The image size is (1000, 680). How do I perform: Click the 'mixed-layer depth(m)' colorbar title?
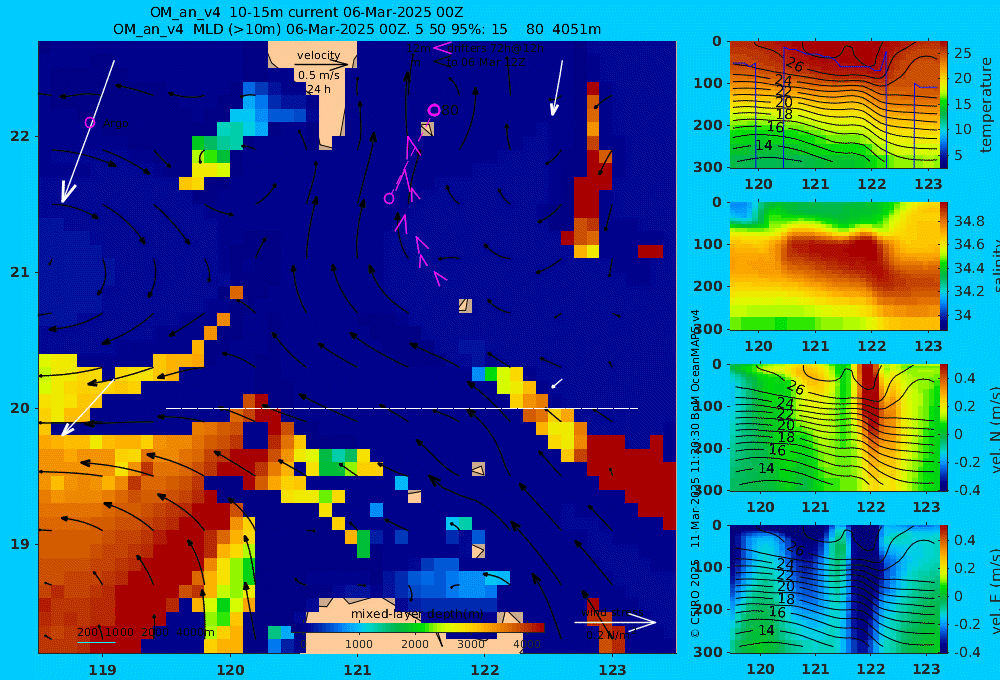pyautogui.click(x=418, y=614)
